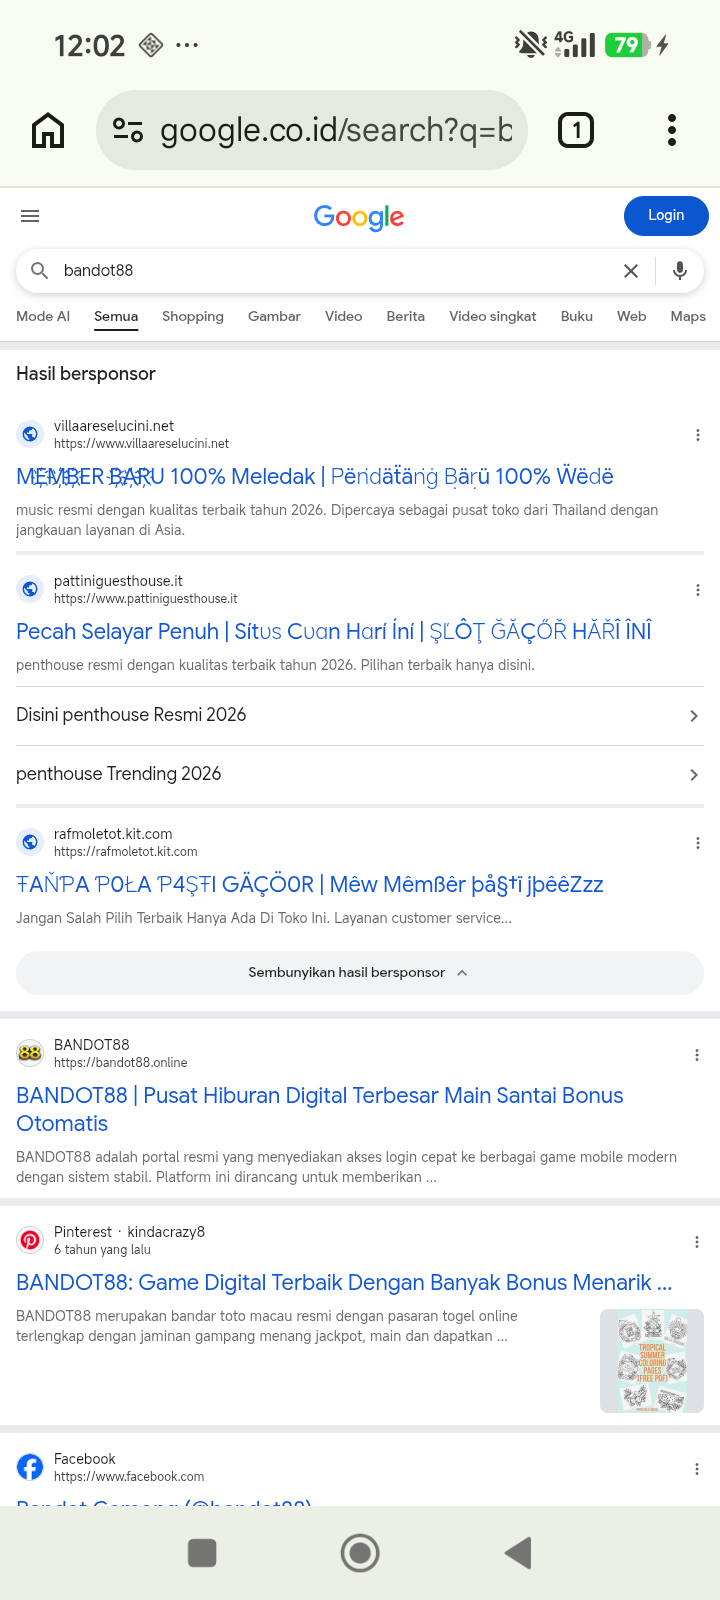The width and height of the screenshot is (720, 1600).
Task: Collapse sponsored results with Sembunyikan hasil bersponsor
Action: 360,973
